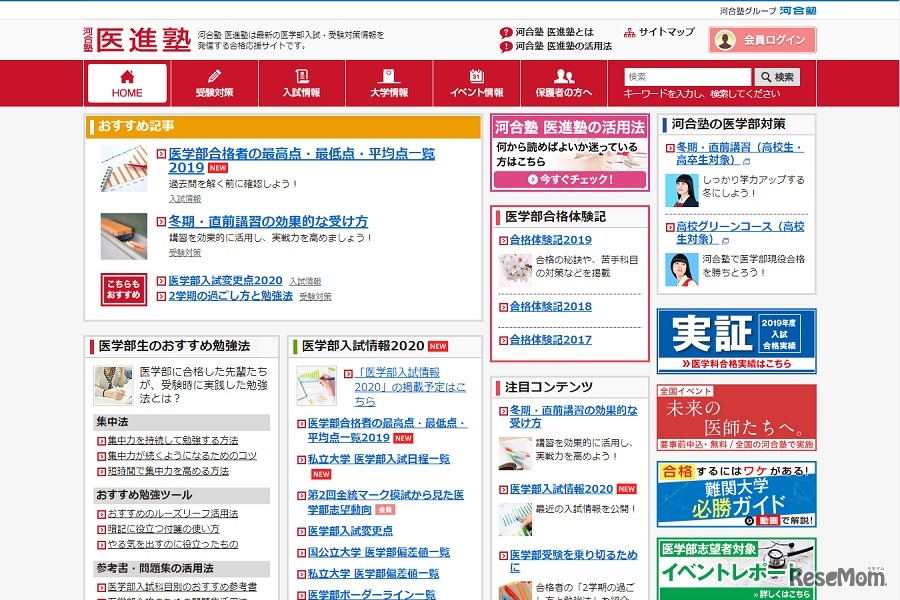
Task: Open 冬期・直前講習の効果的な受け方 in 注目コンテンツ
Action: [573, 417]
